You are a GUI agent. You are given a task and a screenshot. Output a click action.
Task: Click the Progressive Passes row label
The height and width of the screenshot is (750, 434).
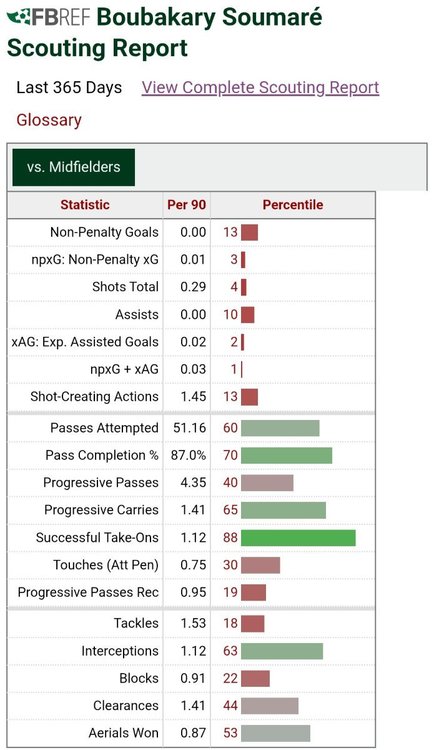[x=100, y=483]
